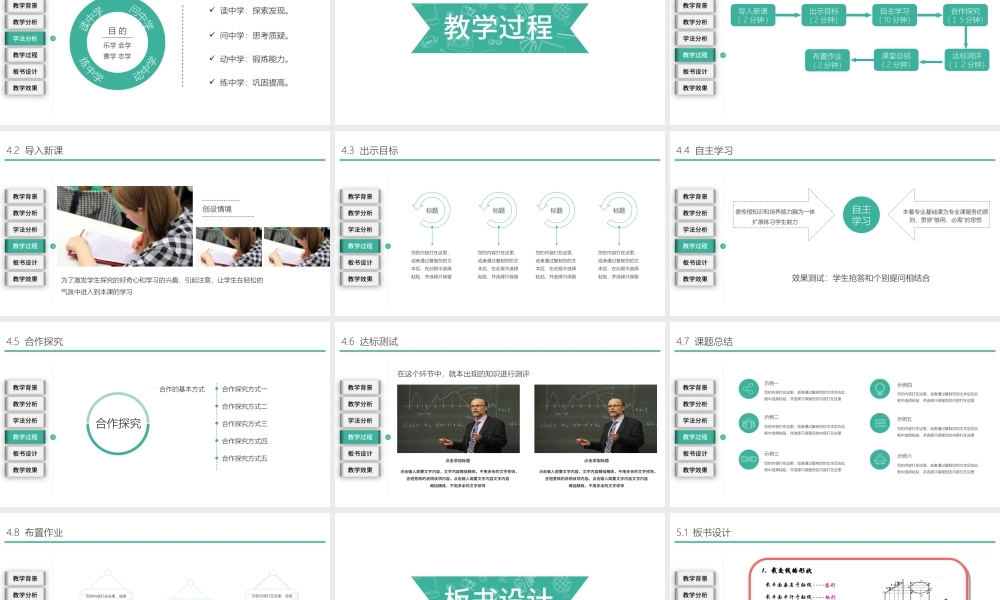Select the 教学过程 tab in slide 4.2 导入新课
The image size is (1000, 600).
point(26,245)
